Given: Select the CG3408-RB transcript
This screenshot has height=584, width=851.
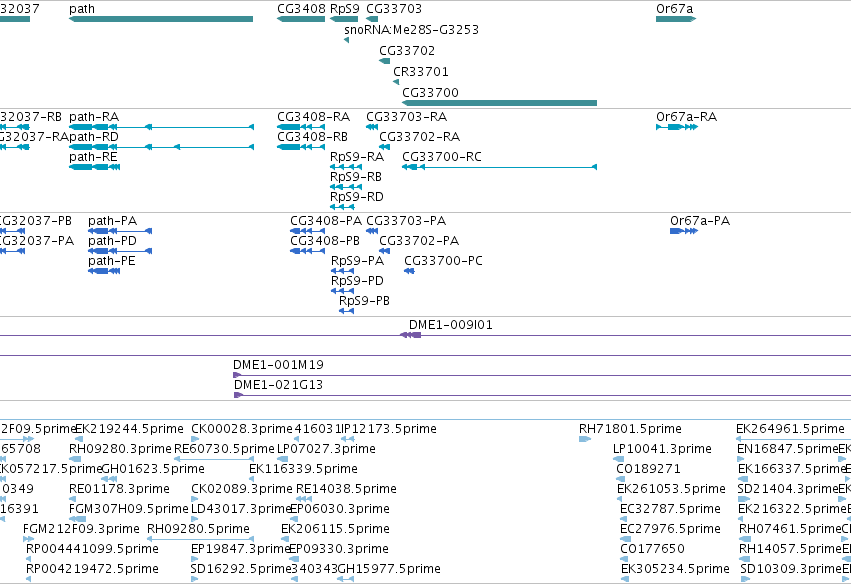Looking at the screenshot, I should (301, 147).
